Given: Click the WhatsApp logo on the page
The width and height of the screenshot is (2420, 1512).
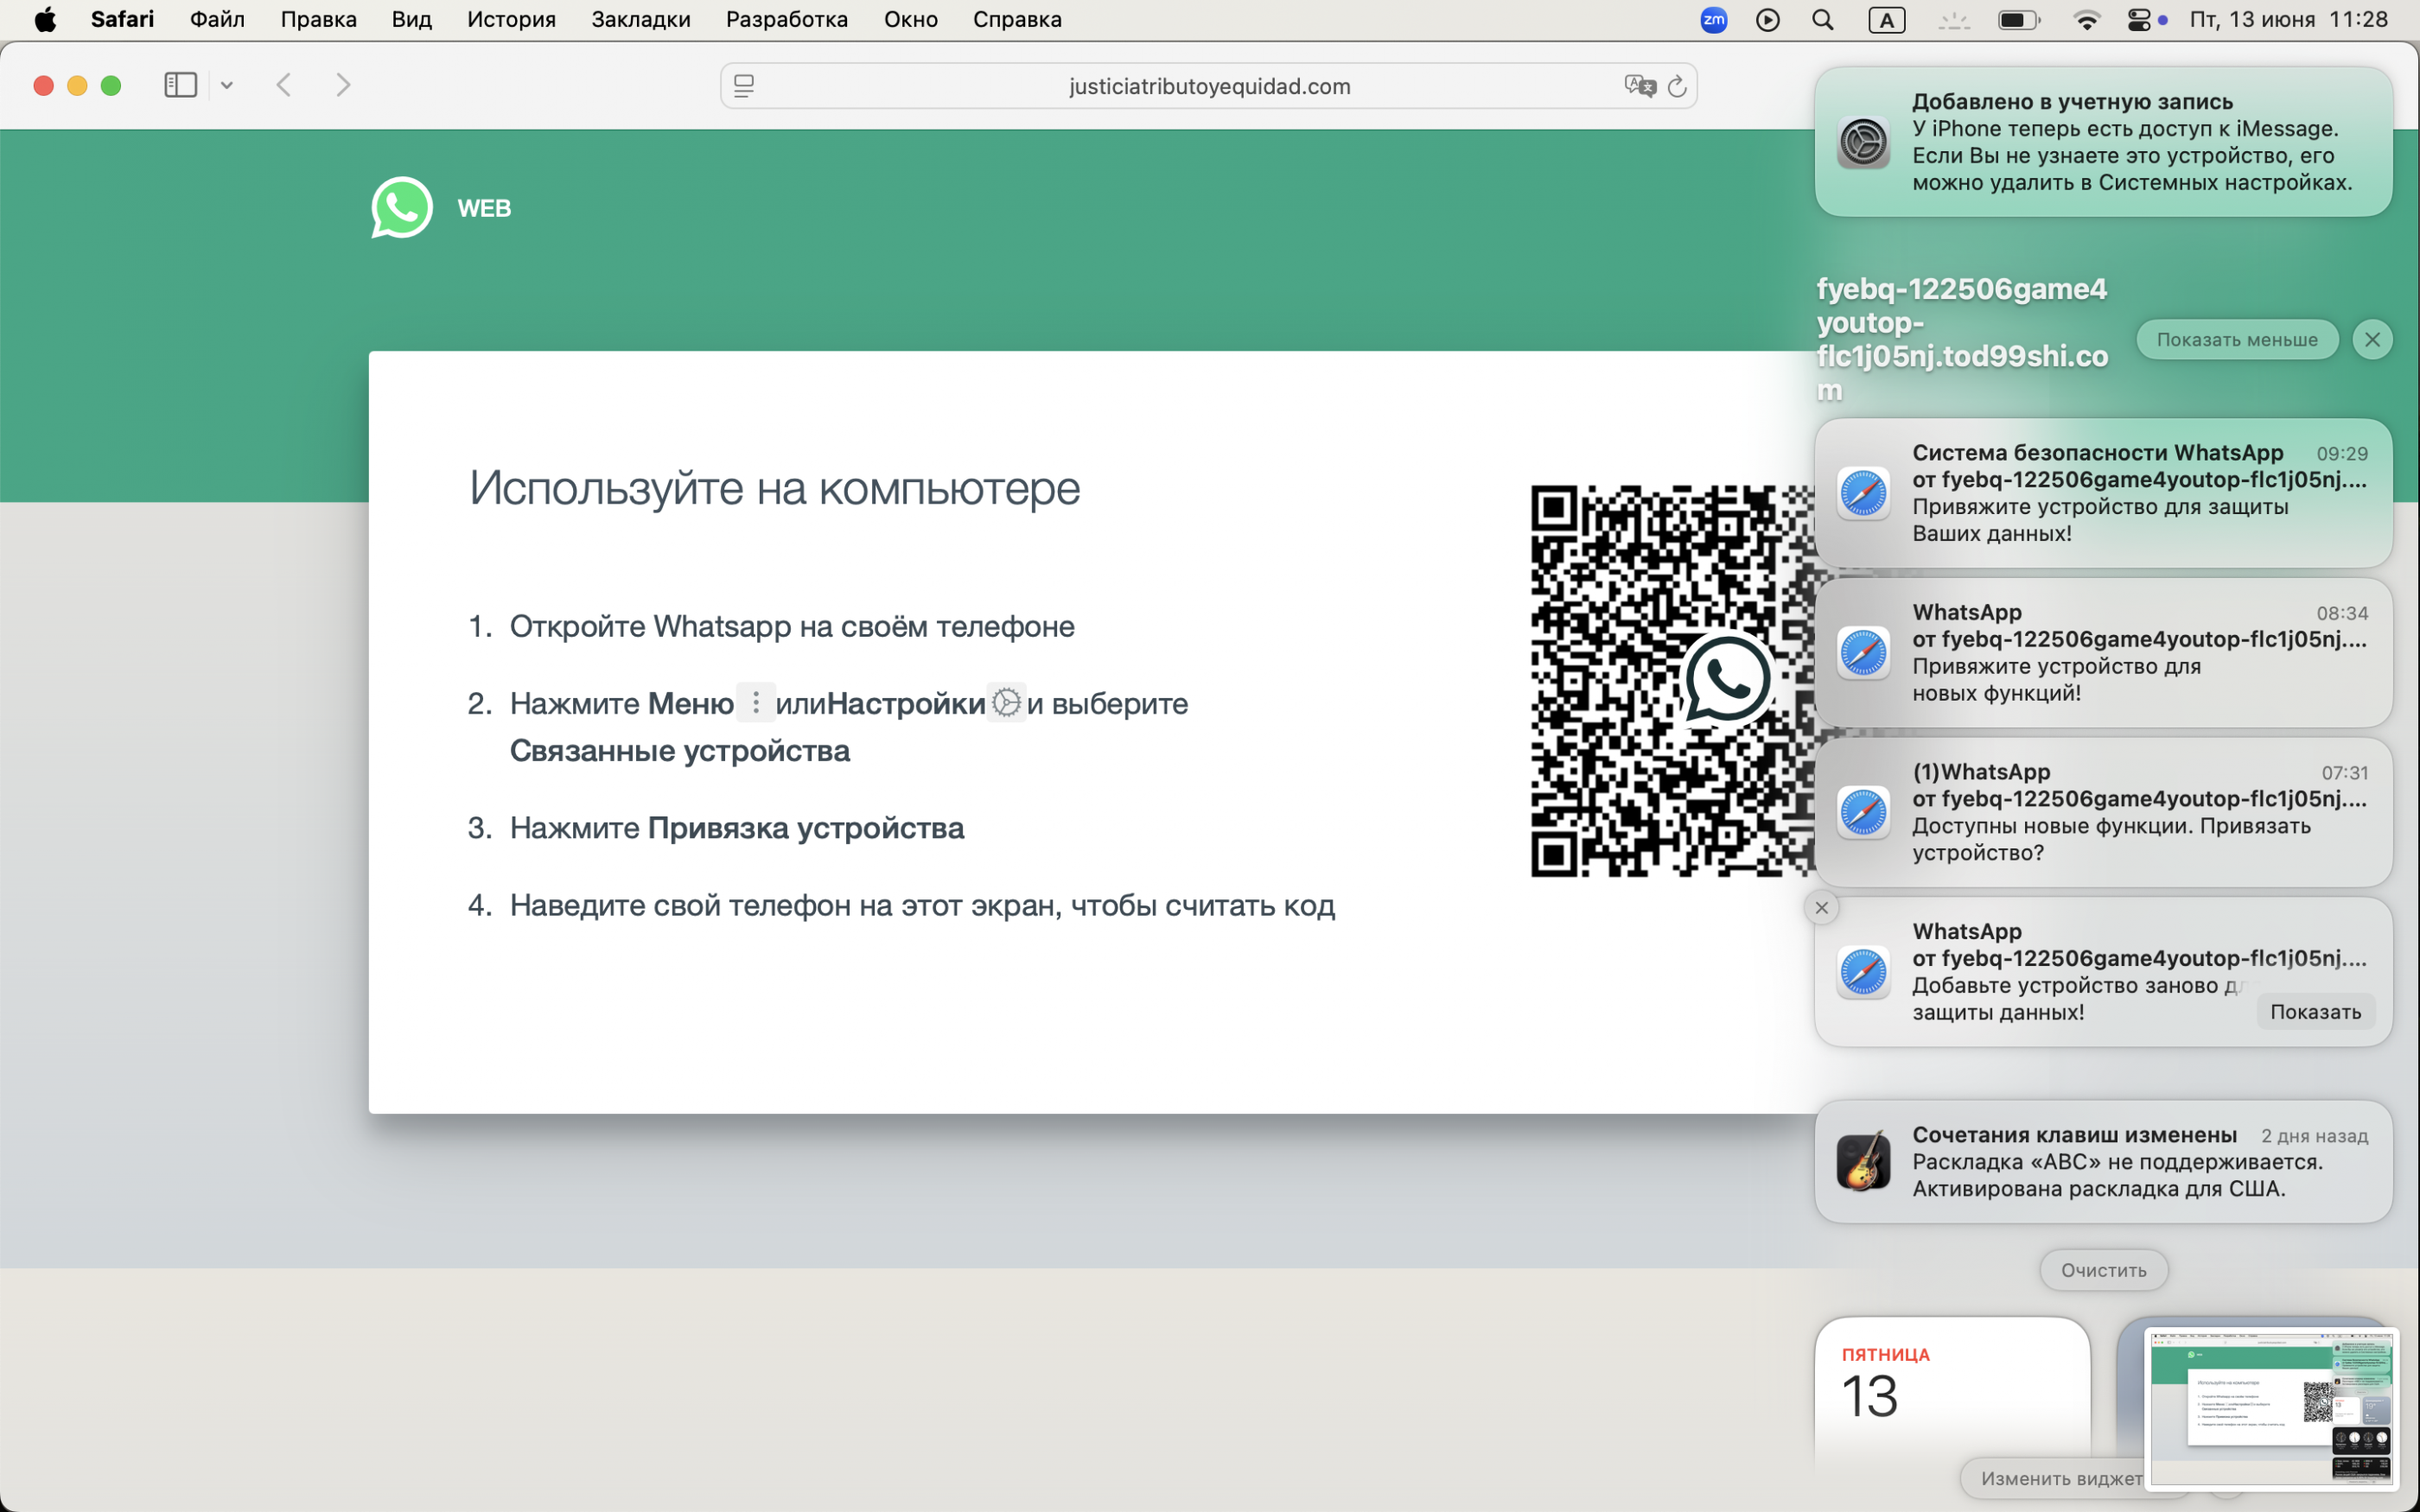Looking at the screenshot, I should point(402,208).
